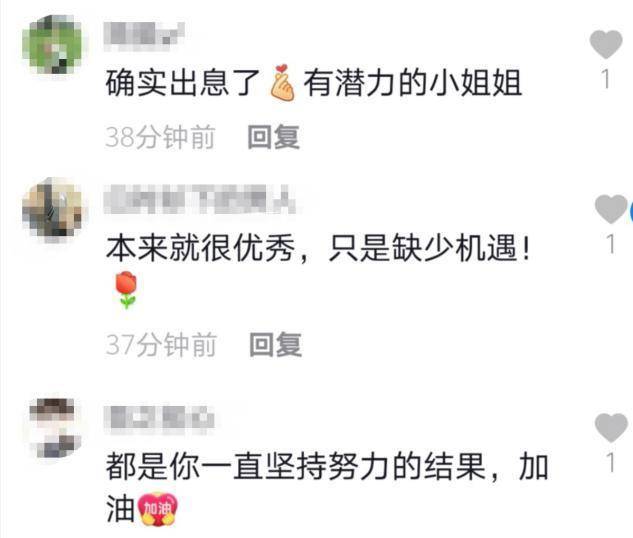Select comment text 只是缺少机遇
This screenshot has width=633, height=538.
click(x=423, y=247)
